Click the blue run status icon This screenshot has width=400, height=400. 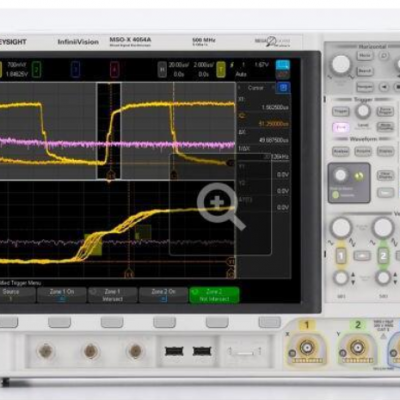(x=282, y=65)
